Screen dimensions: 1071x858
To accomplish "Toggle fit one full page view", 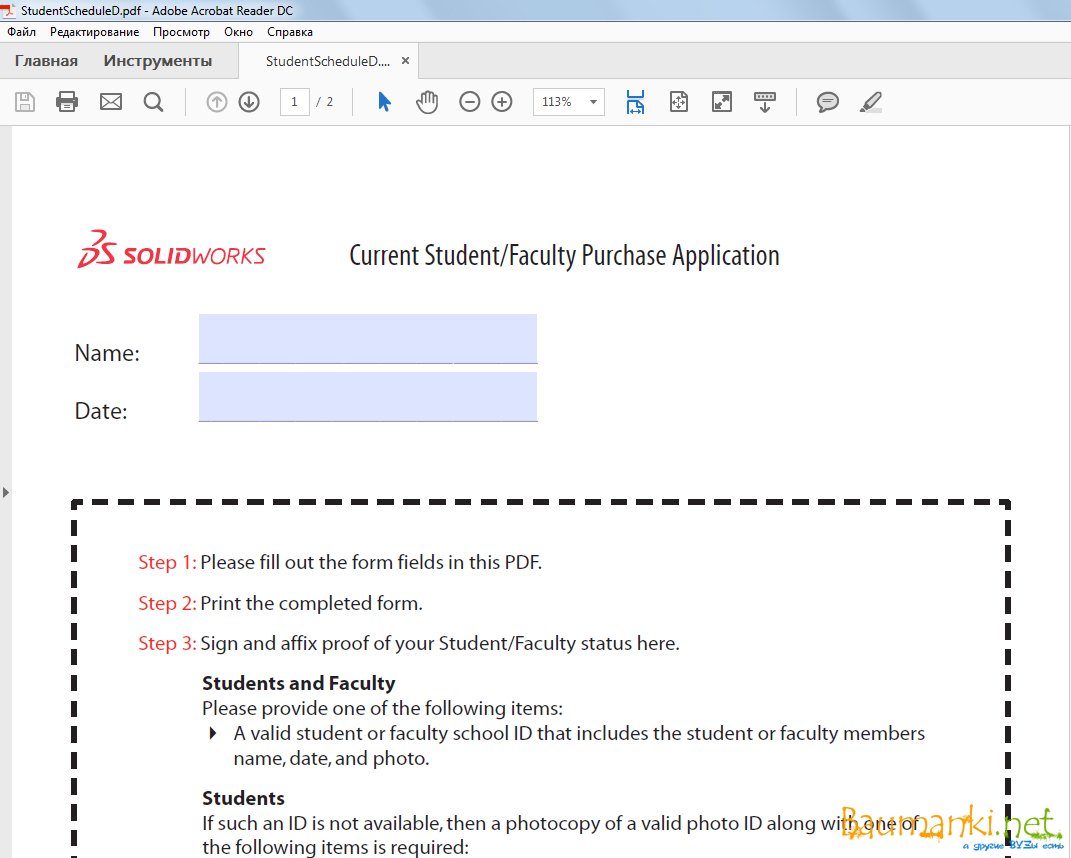I will pos(679,102).
